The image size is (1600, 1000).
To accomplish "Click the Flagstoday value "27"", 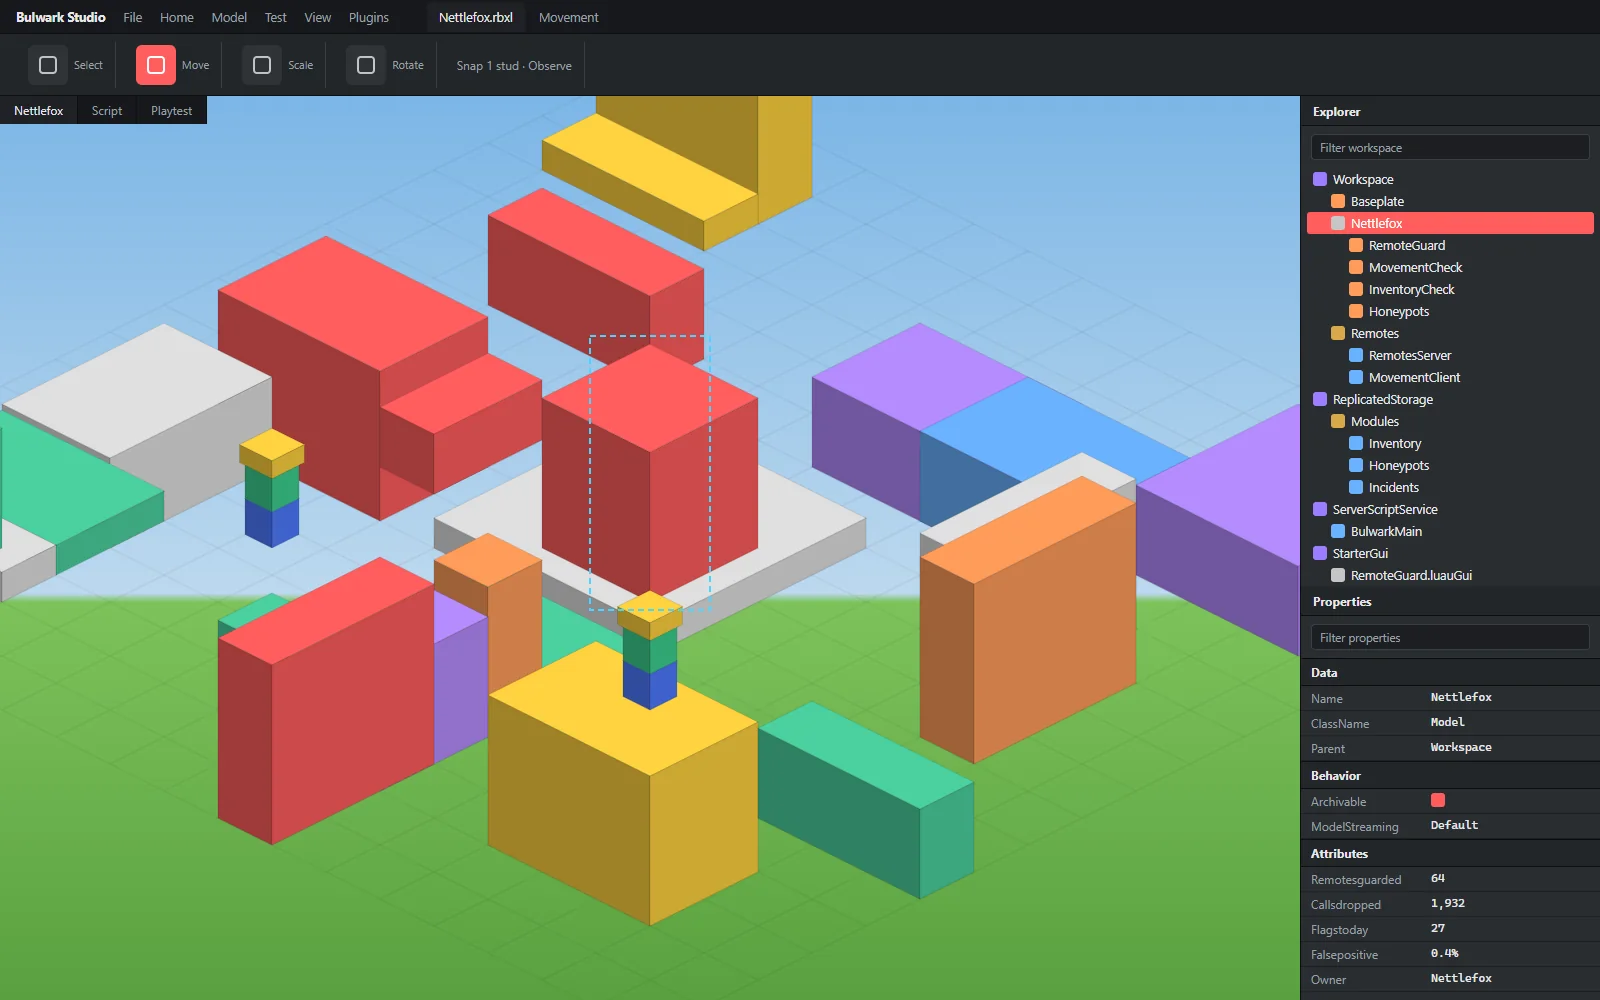I will pyautogui.click(x=1437, y=928).
